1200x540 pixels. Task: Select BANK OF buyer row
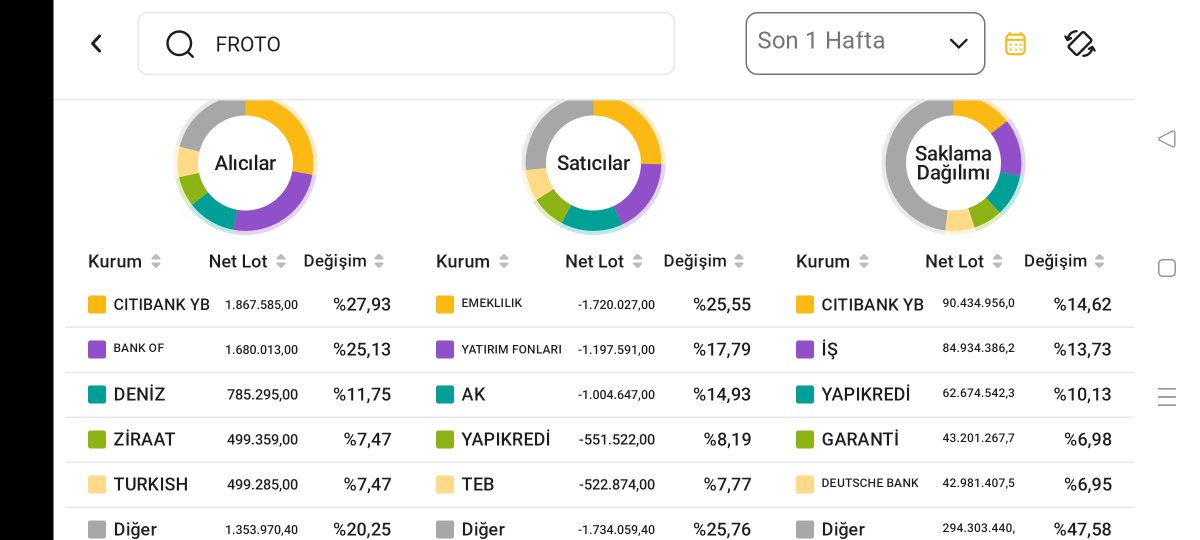[x=240, y=349]
